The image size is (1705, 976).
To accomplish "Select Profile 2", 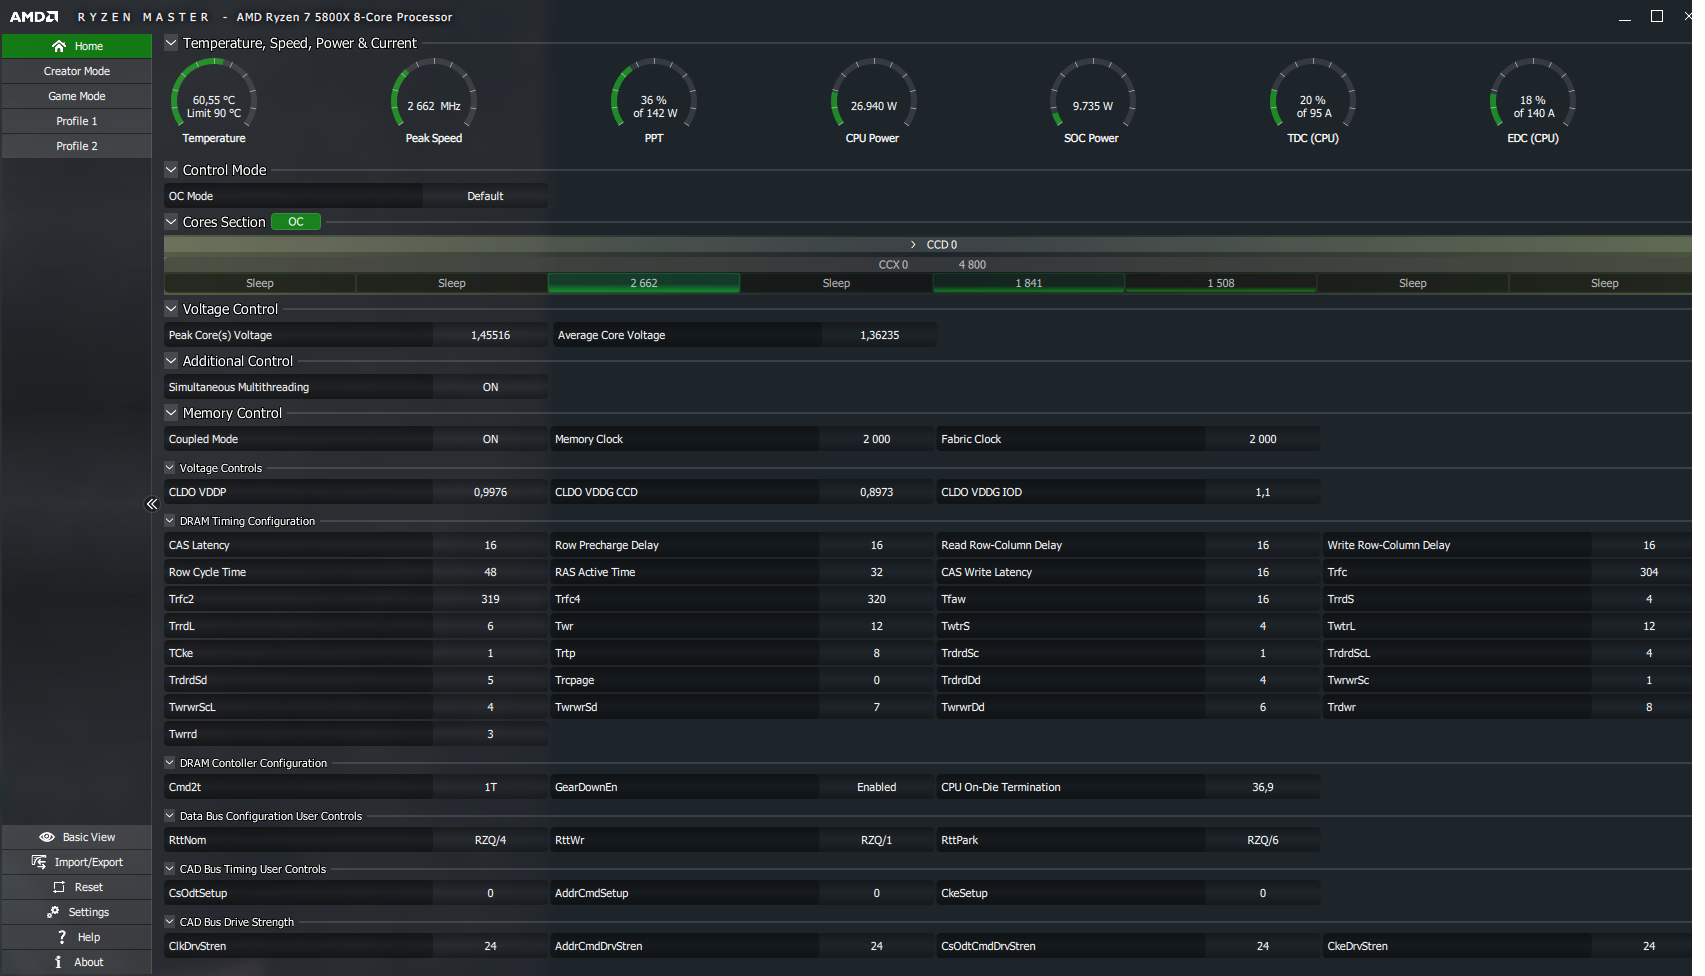I will pos(77,146).
